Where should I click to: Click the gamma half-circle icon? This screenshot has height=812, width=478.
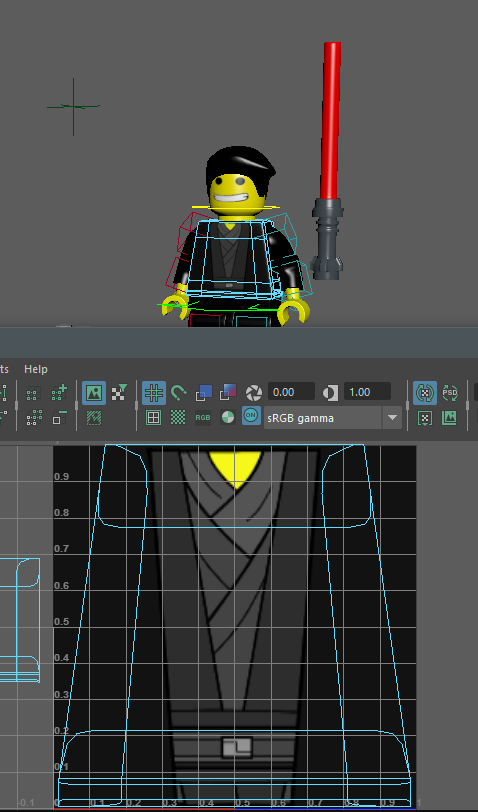[x=330, y=393]
